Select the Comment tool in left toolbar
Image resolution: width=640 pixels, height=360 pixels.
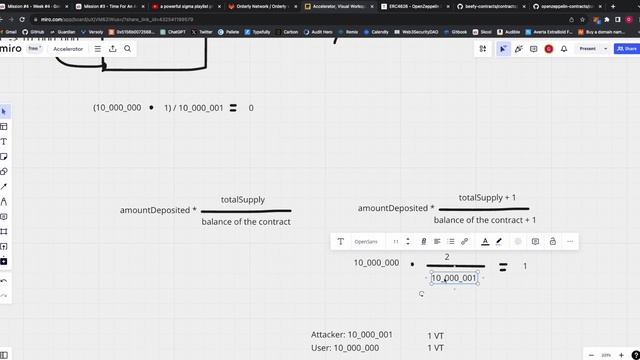point(4,217)
